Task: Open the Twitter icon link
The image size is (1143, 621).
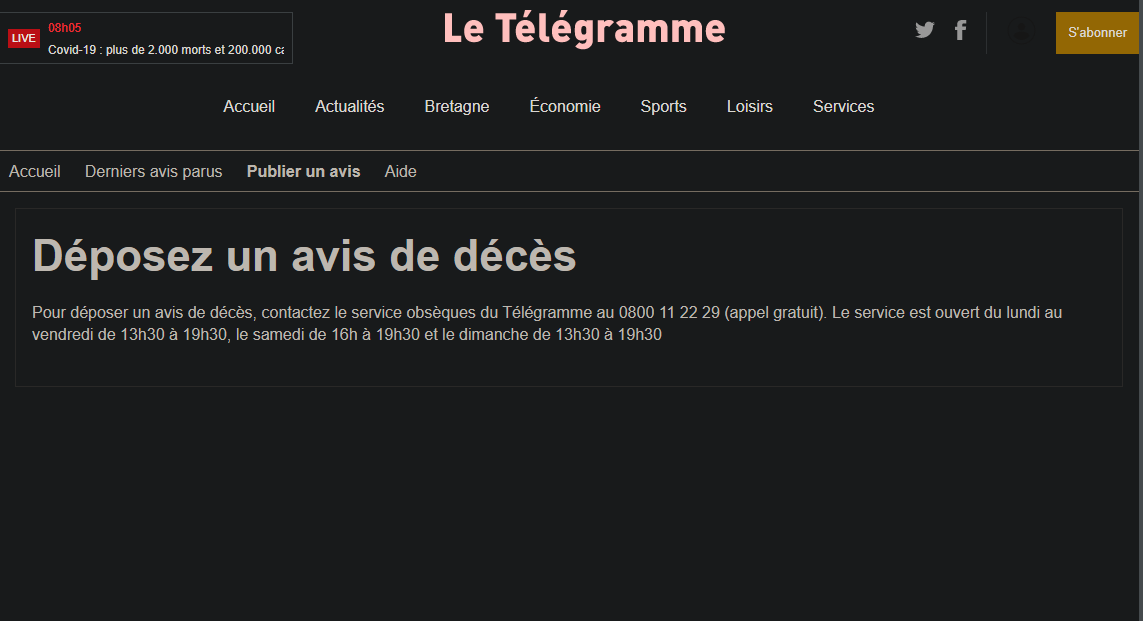Action: click(x=924, y=30)
